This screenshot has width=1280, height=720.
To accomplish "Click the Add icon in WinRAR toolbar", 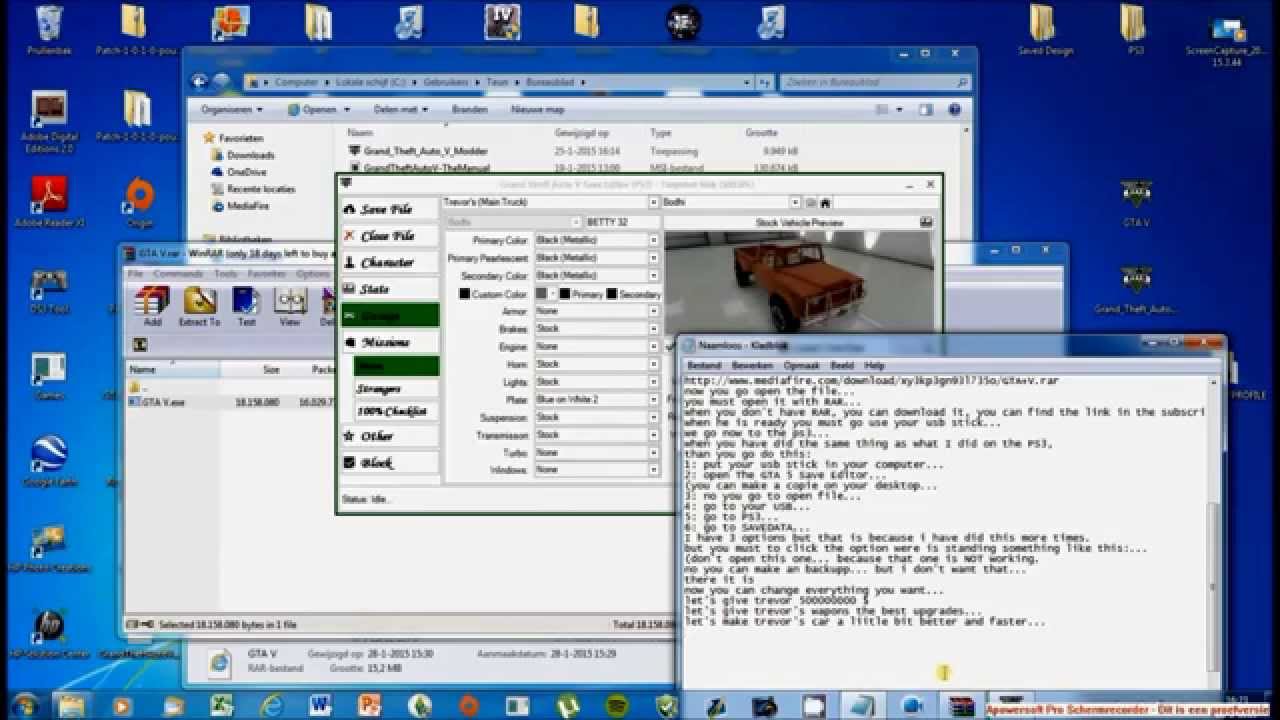I will (152, 306).
